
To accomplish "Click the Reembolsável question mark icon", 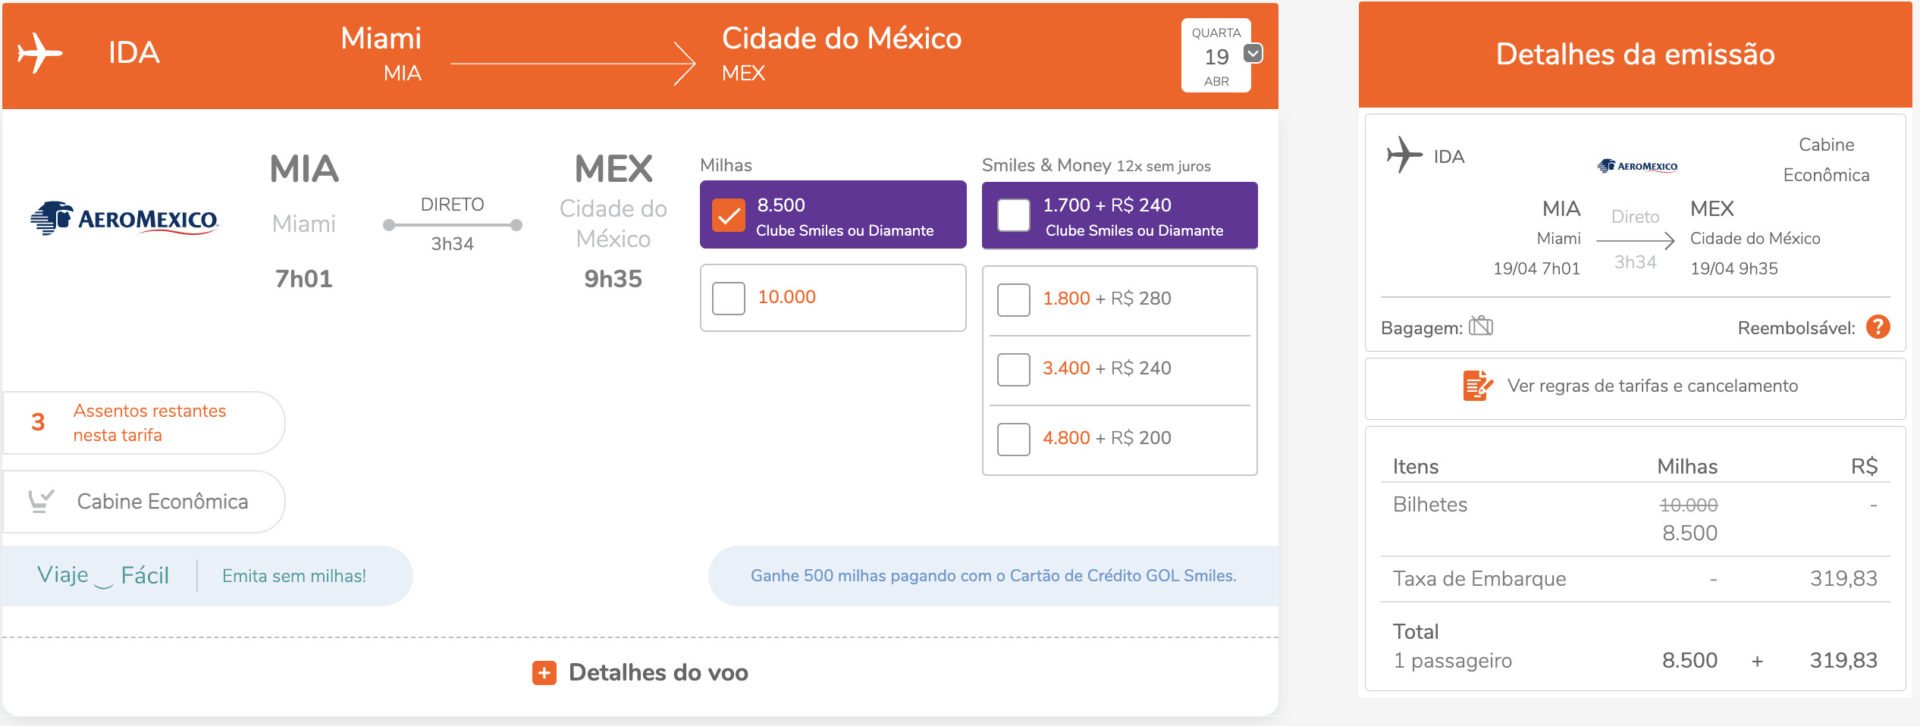I will 1878,327.
